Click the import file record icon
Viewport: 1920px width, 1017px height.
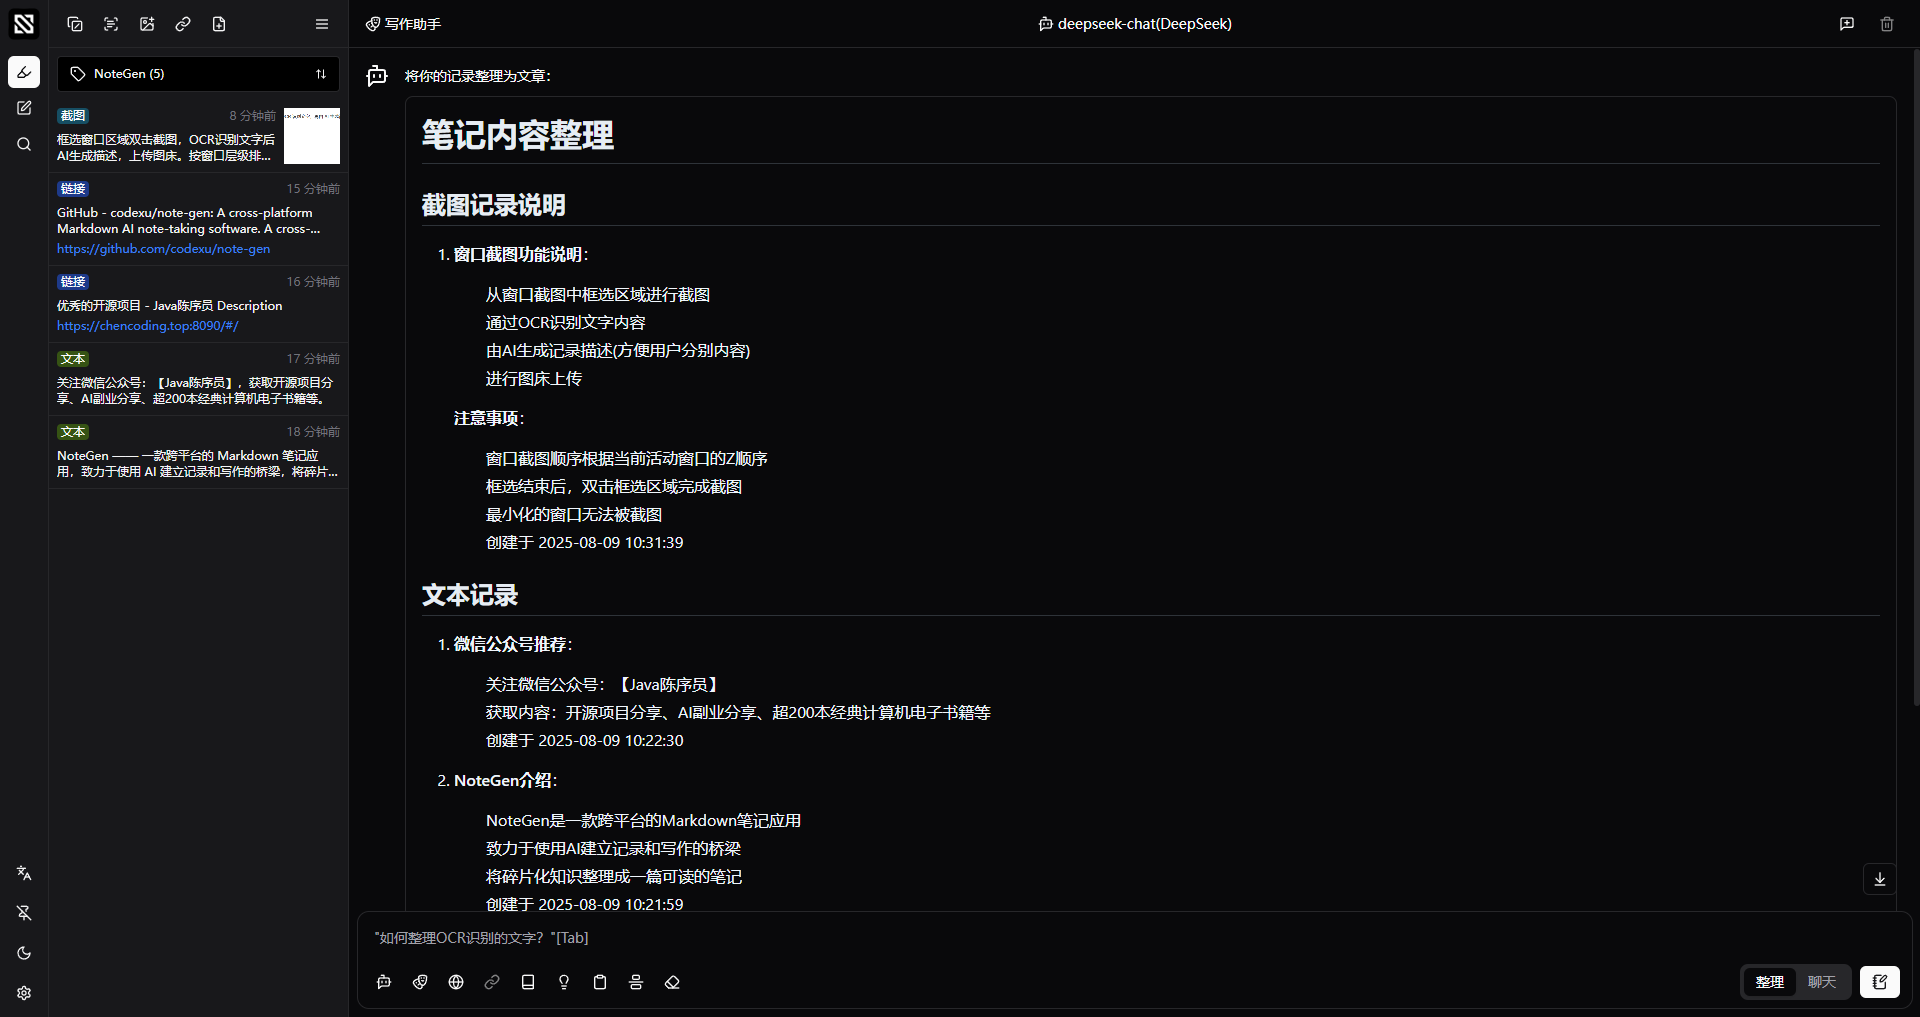(x=219, y=24)
